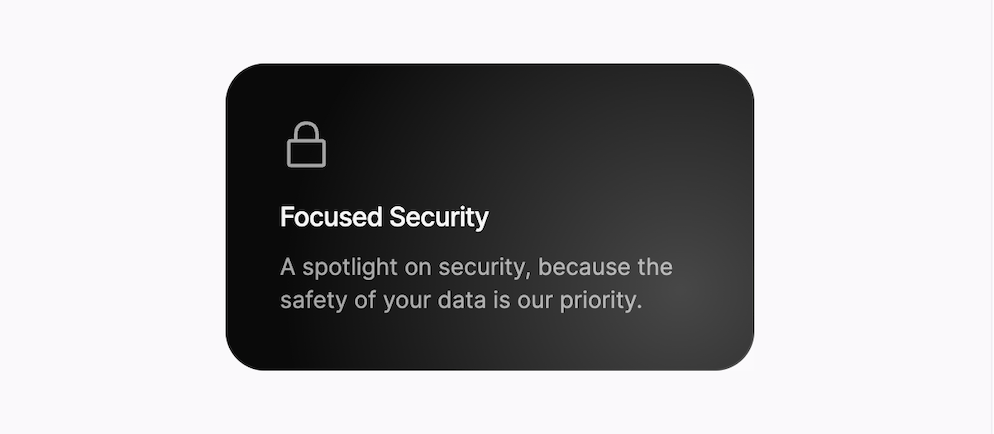
Task: Click the word "security," in the description
Action: tap(485, 268)
